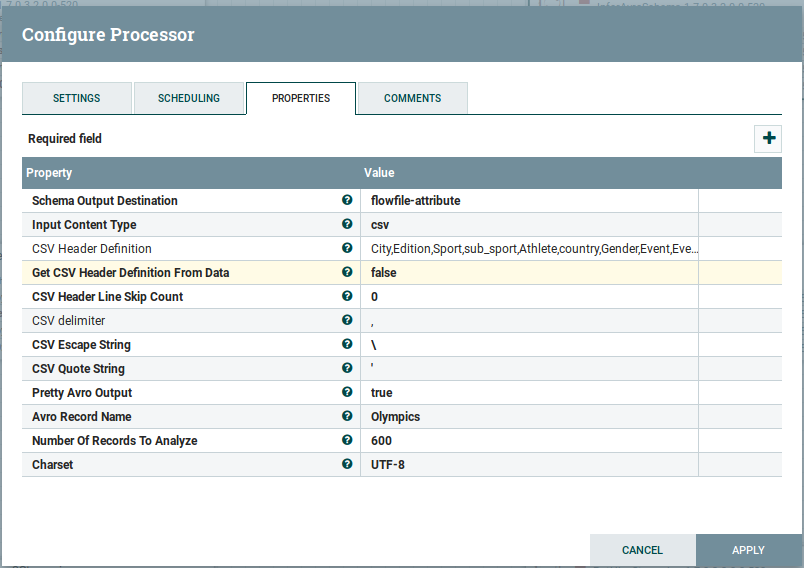The width and height of the screenshot is (804, 568).
Task: Select the Charset property name
Action: (53, 464)
